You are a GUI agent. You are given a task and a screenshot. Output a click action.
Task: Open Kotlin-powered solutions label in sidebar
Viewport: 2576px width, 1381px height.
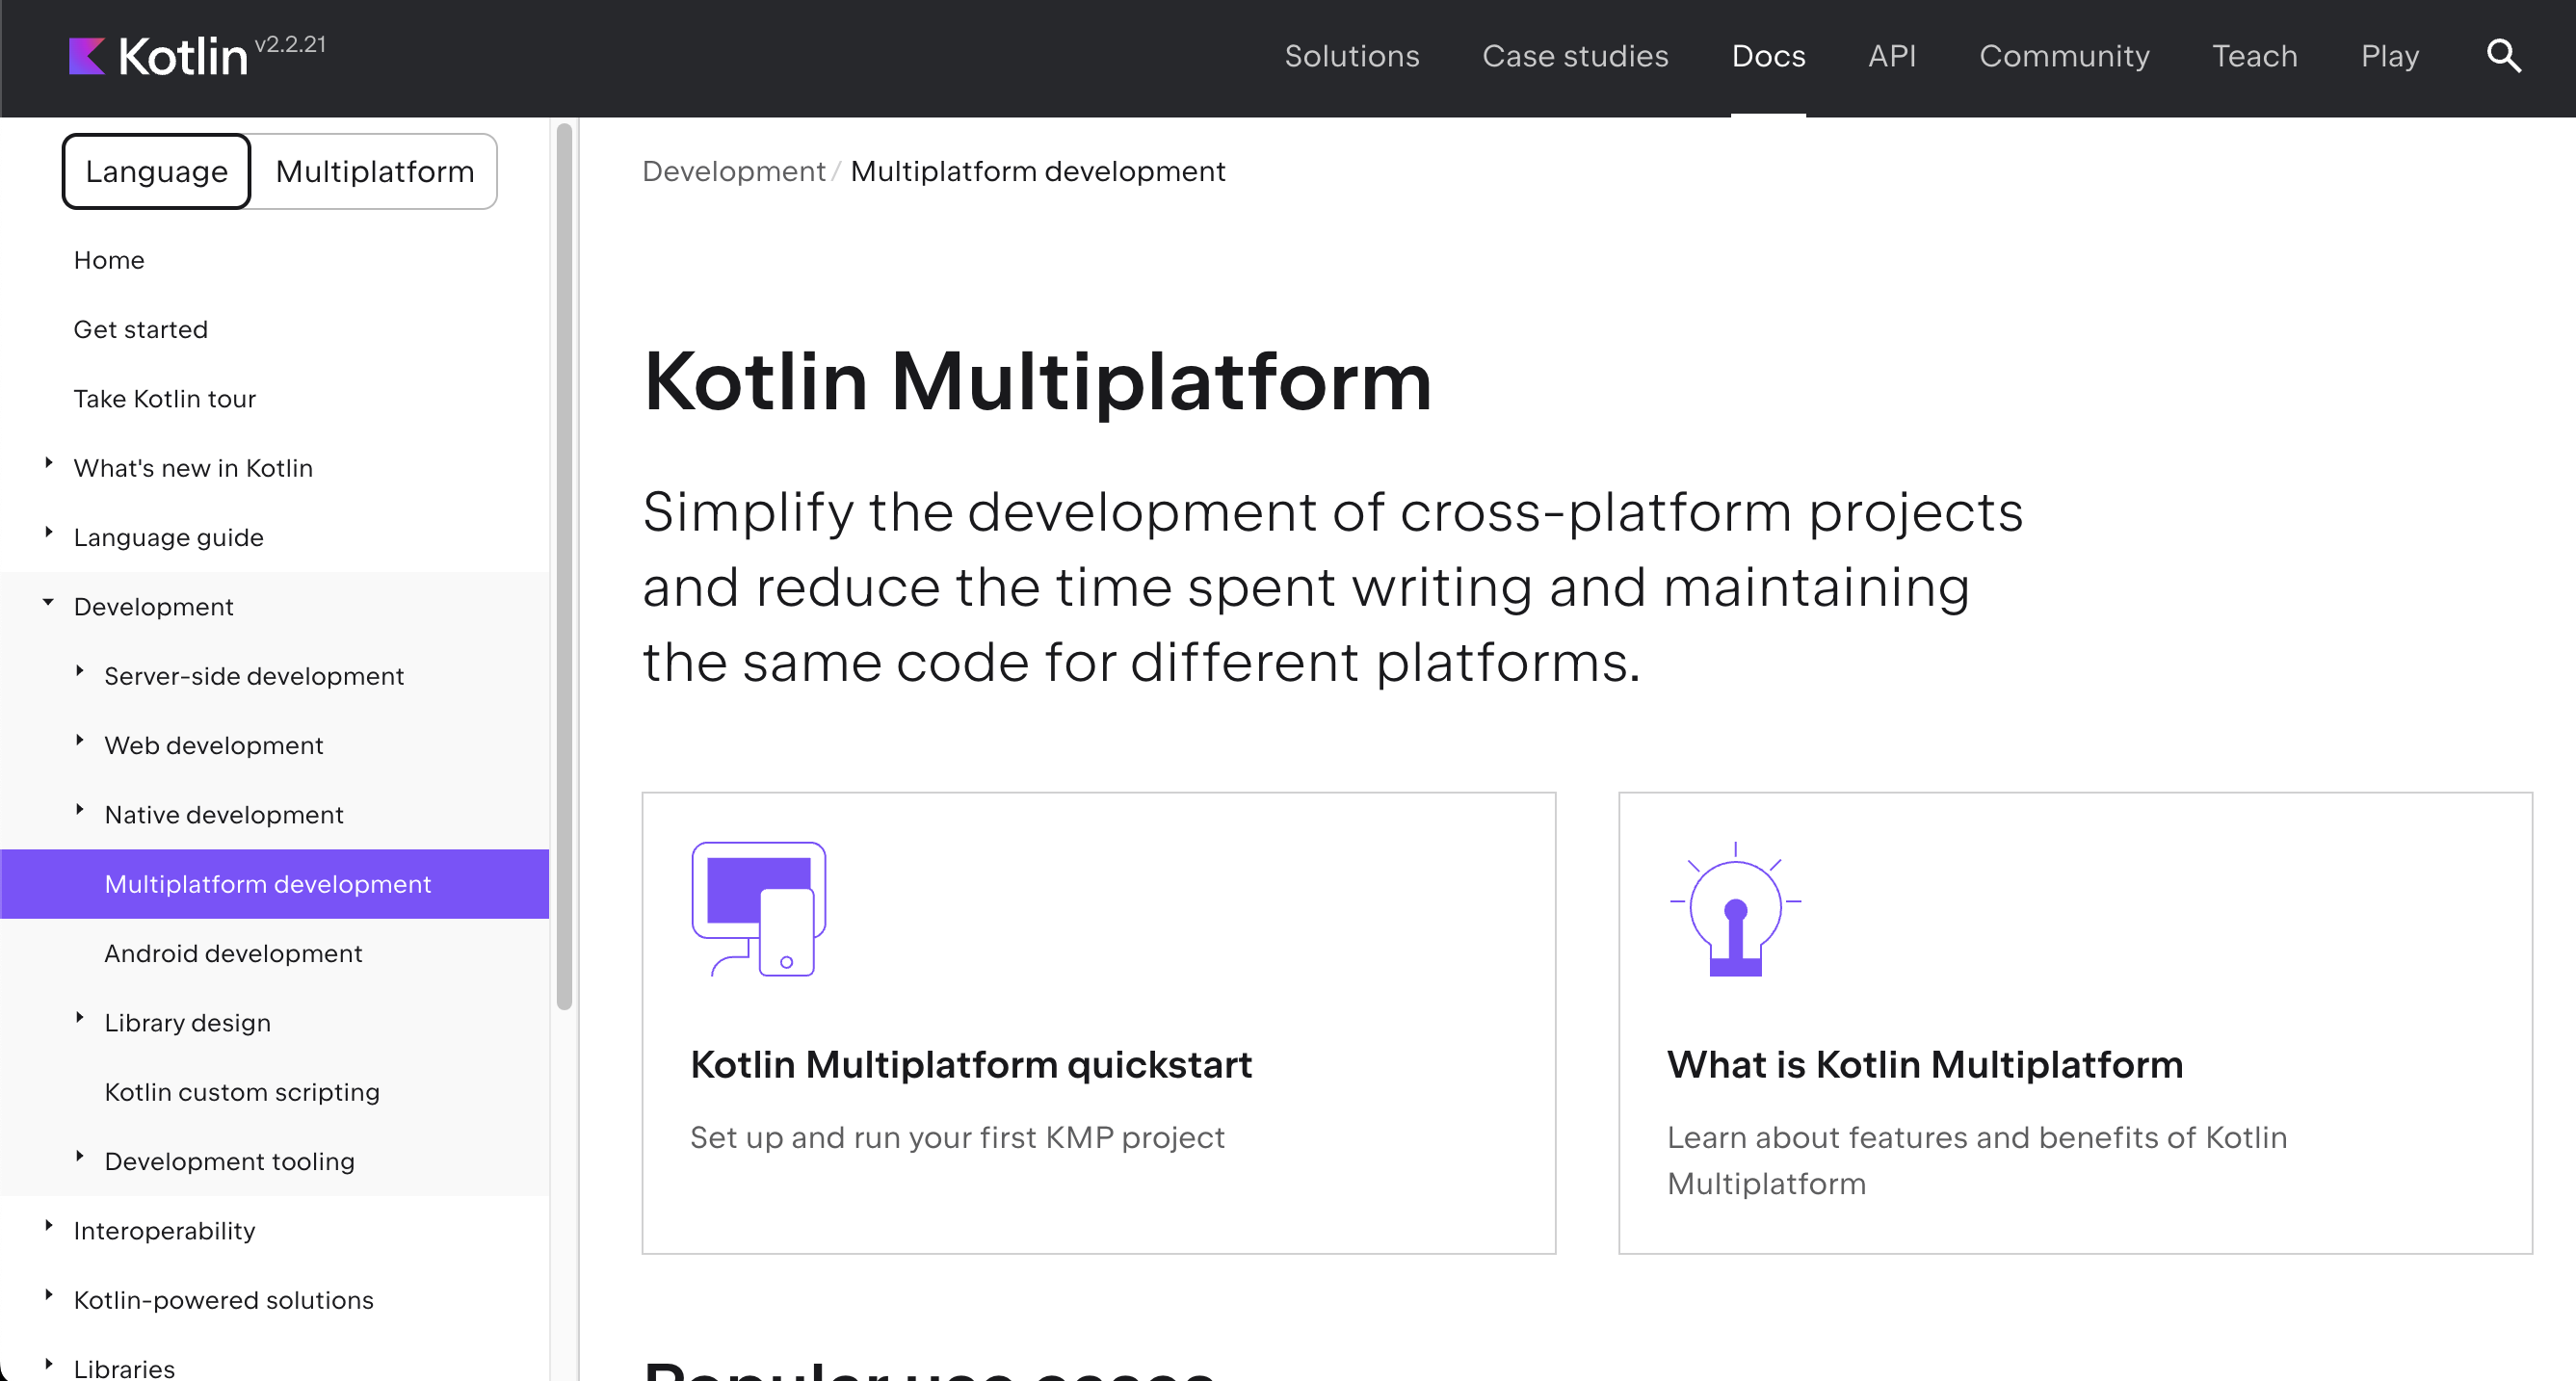[224, 1300]
